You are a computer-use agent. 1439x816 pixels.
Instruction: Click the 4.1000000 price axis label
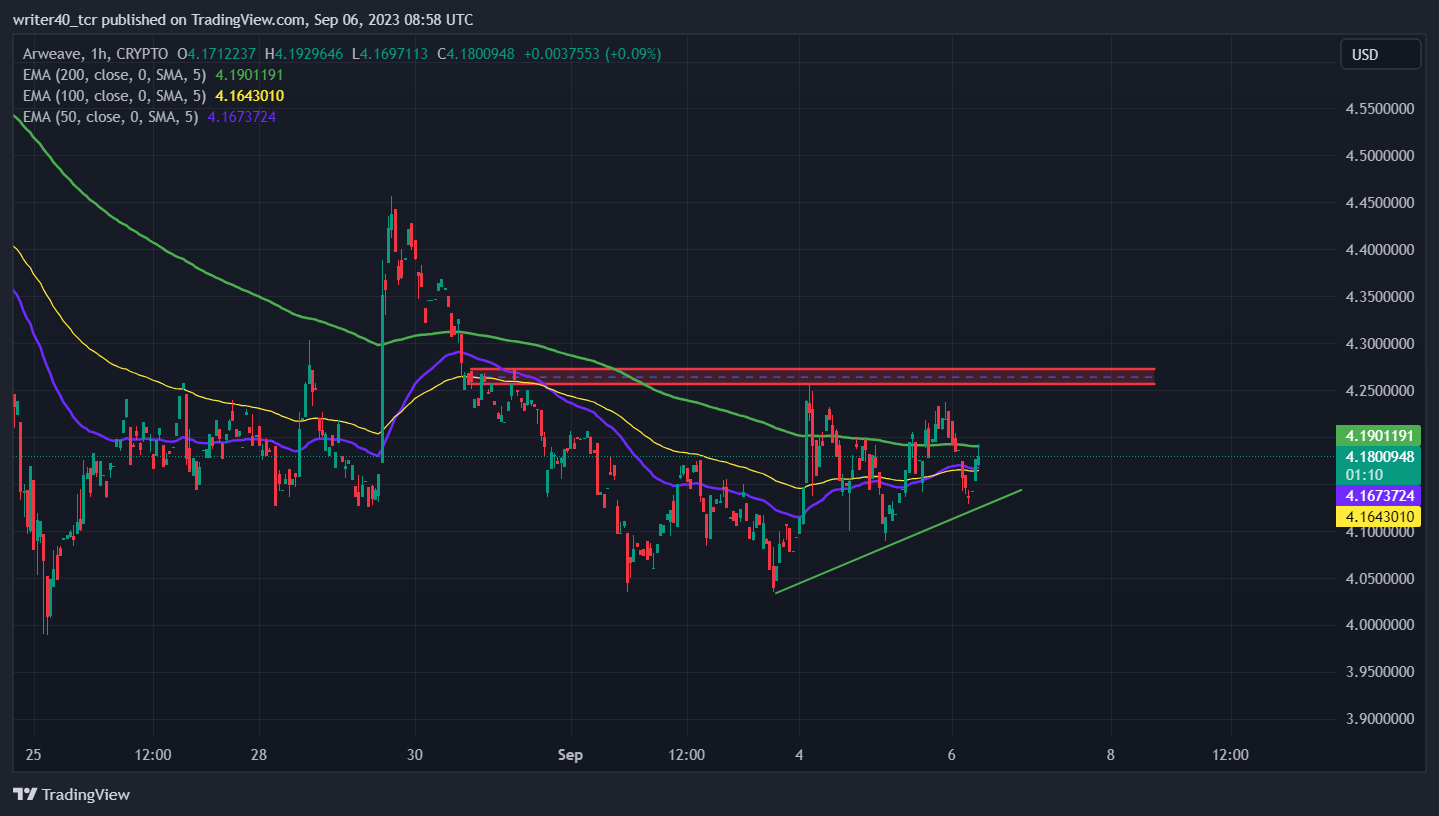pyautogui.click(x=1380, y=531)
